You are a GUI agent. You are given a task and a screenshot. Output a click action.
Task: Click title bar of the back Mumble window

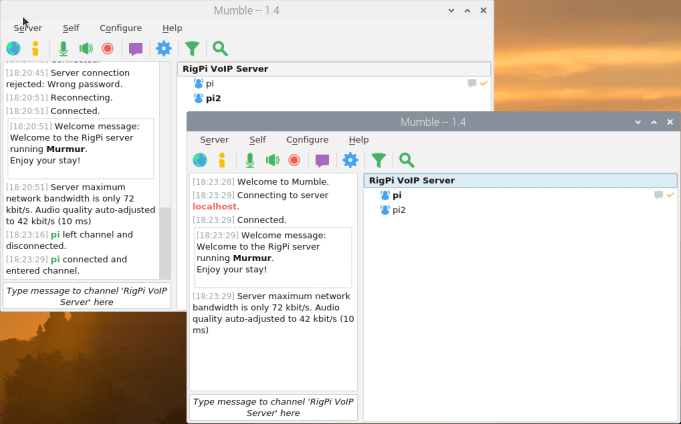tap(246, 10)
